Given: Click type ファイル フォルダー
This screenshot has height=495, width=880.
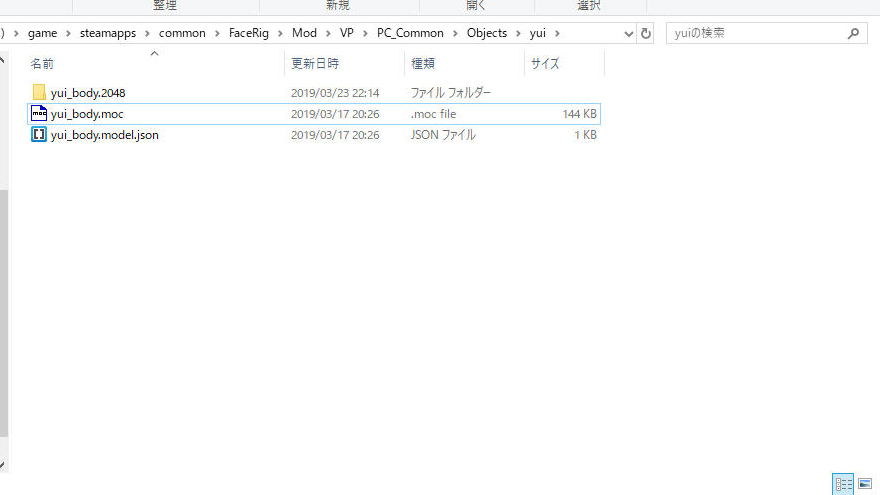Looking at the screenshot, I should click(451, 93).
